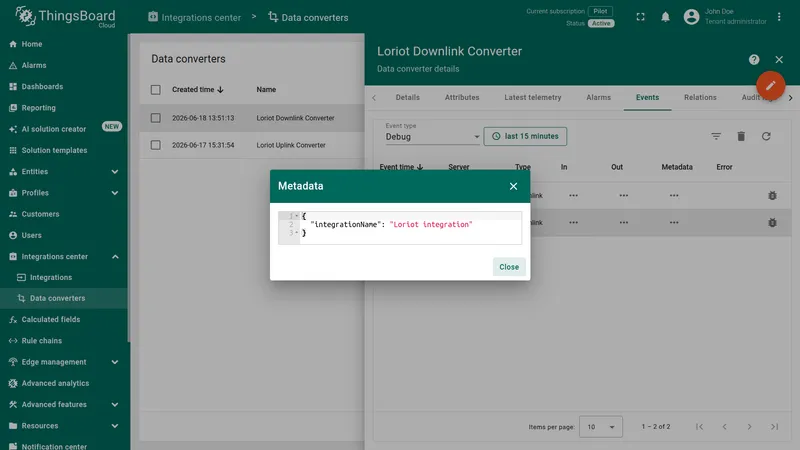Viewport: 800px width, 450px height.
Task: Select the Events tab
Action: (x=647, y=97)
